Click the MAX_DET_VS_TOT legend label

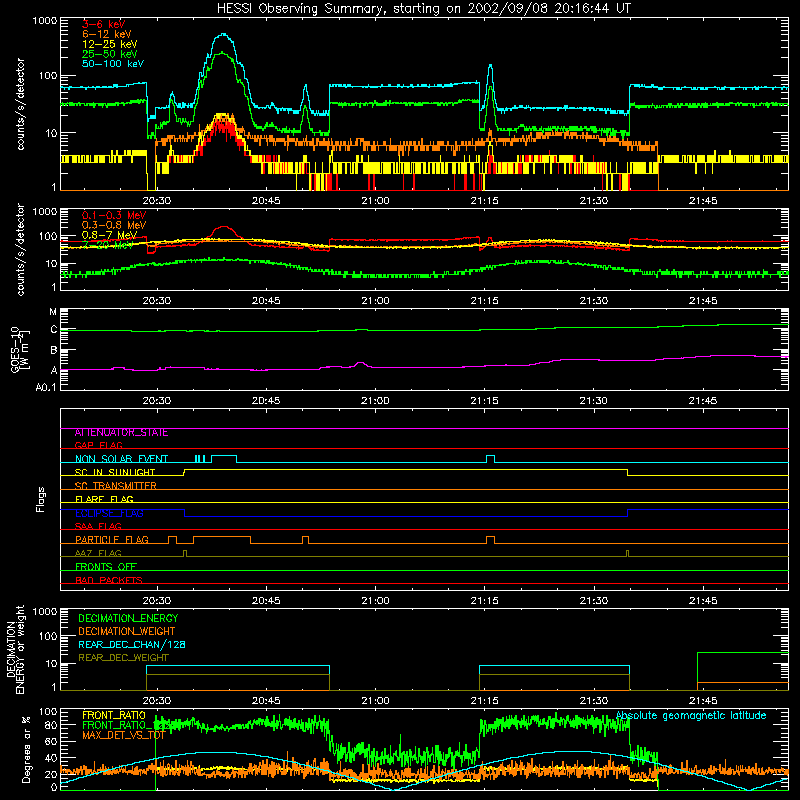pos(123,735)
